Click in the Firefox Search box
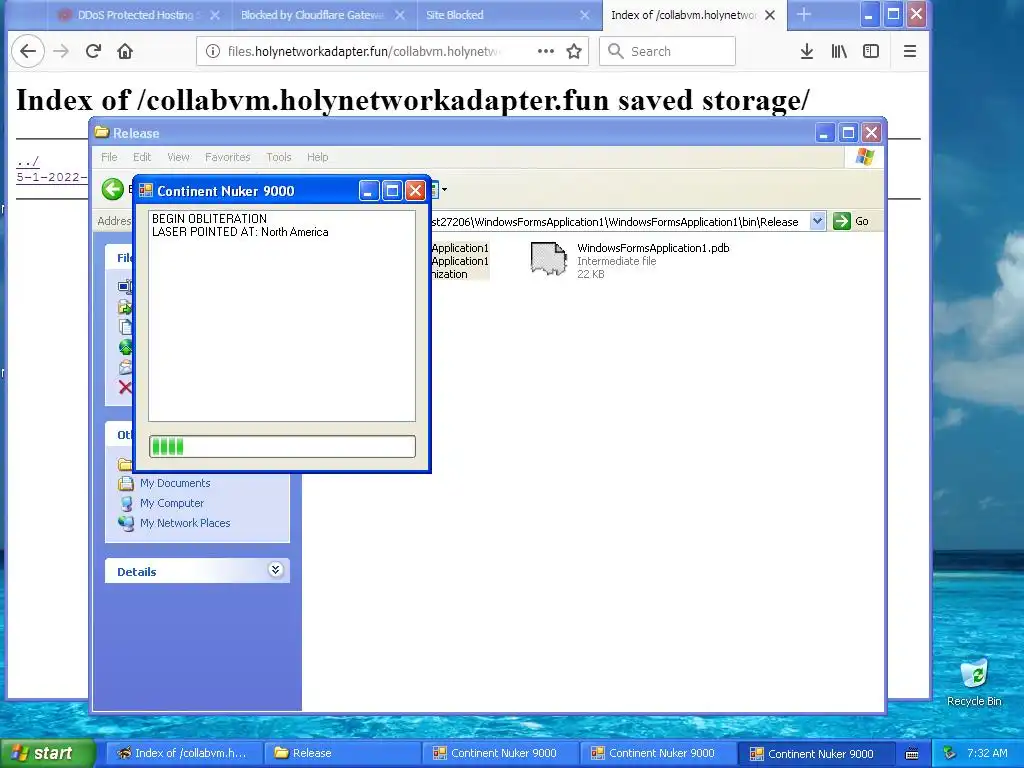 coord(667,51)
